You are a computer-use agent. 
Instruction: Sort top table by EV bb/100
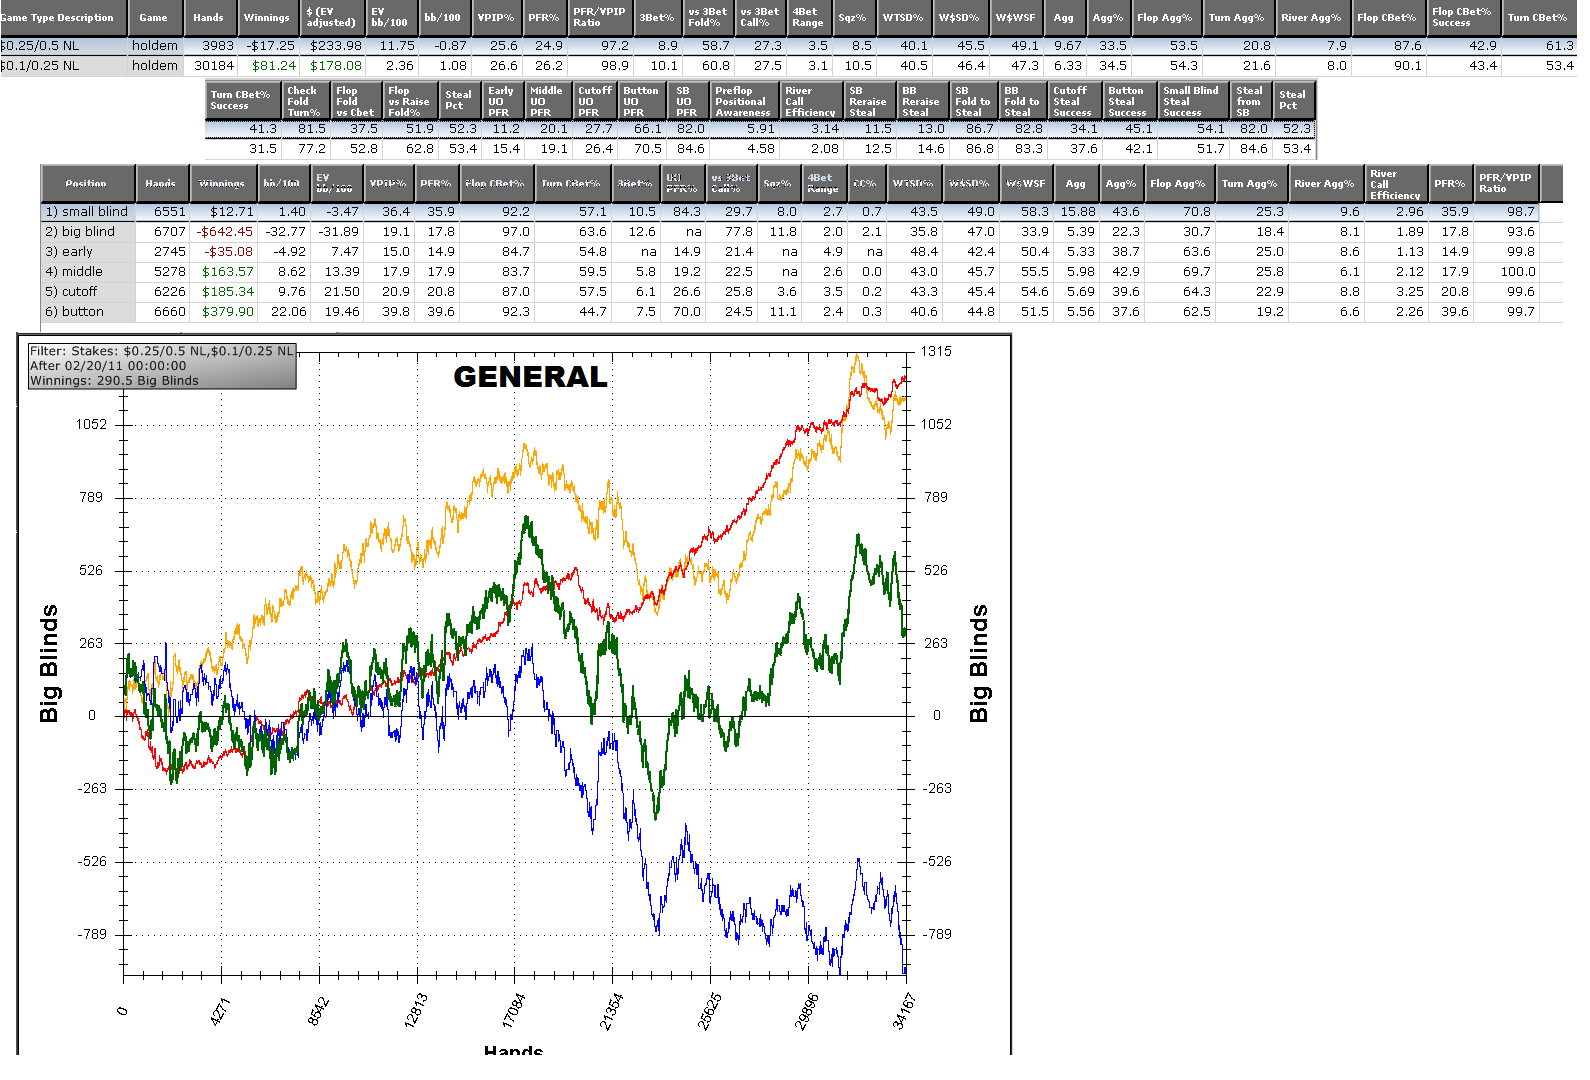390,18
